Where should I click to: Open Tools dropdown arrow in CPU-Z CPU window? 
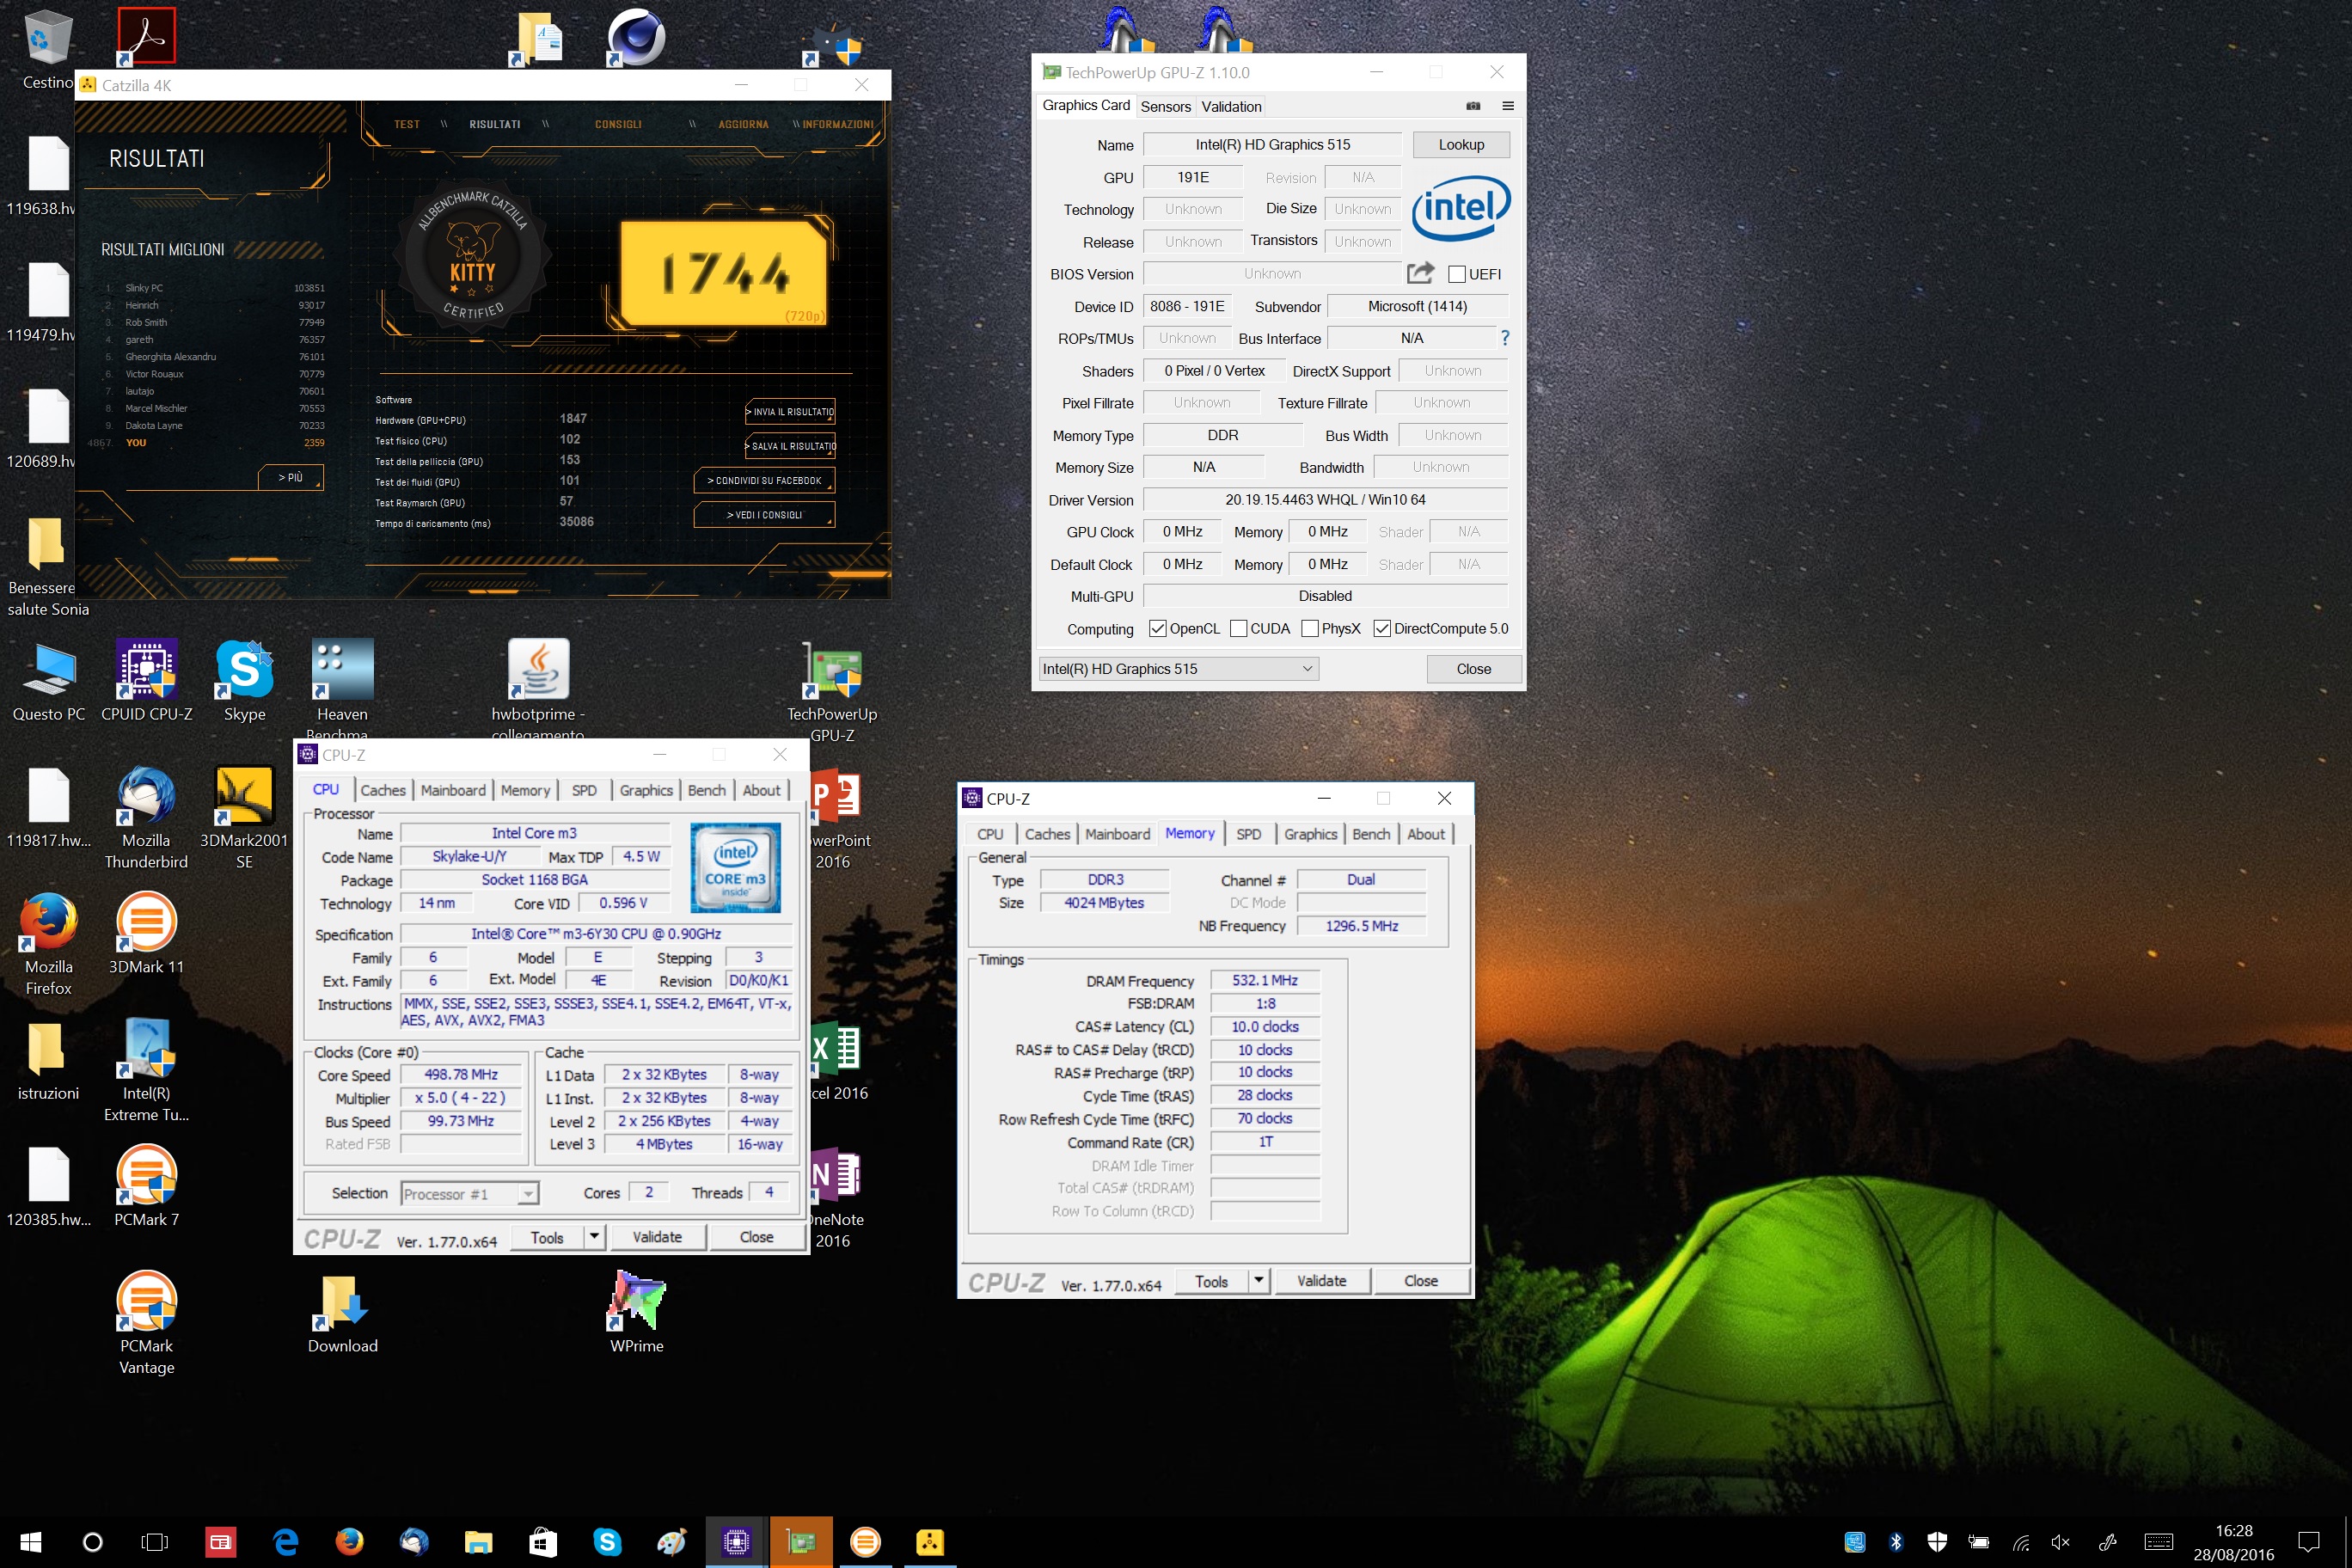tap(594, 1236)
